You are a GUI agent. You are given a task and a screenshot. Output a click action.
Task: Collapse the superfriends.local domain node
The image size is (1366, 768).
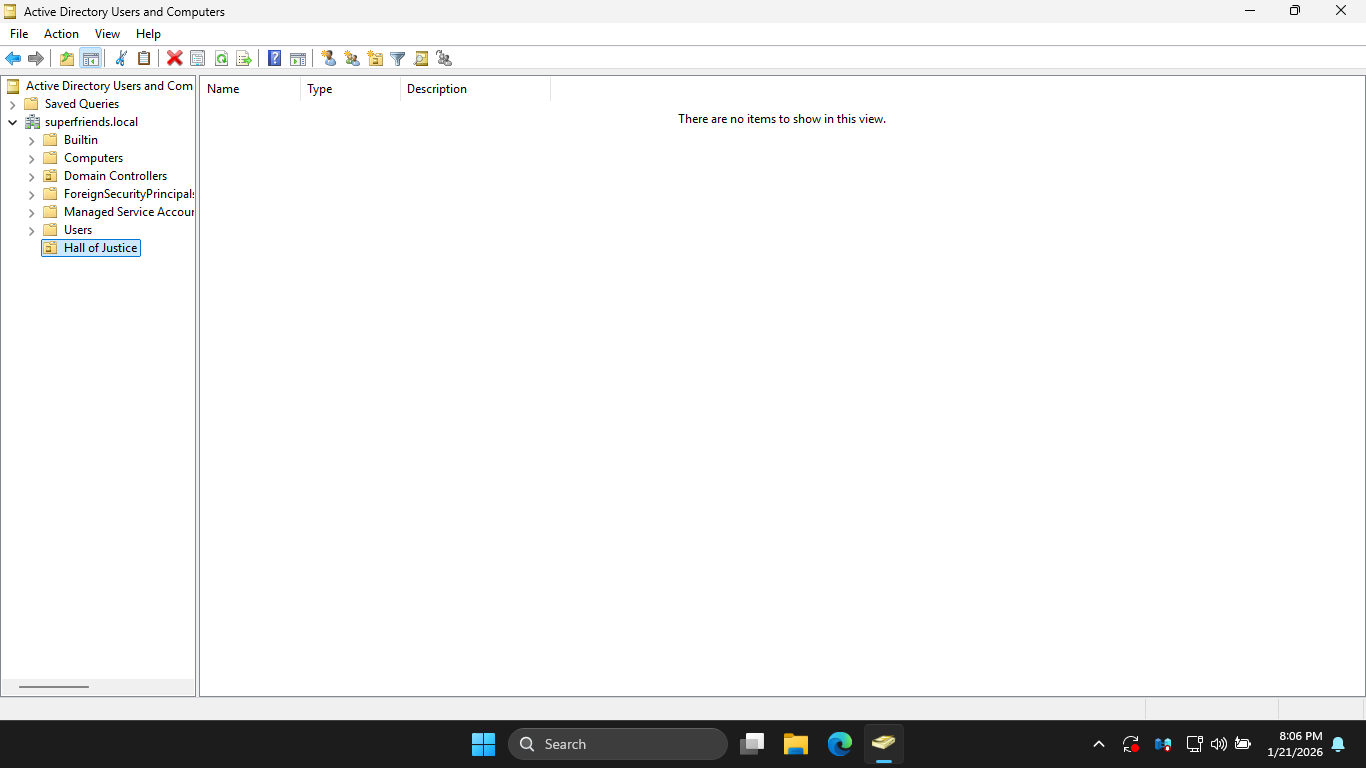tap(12, 122)
